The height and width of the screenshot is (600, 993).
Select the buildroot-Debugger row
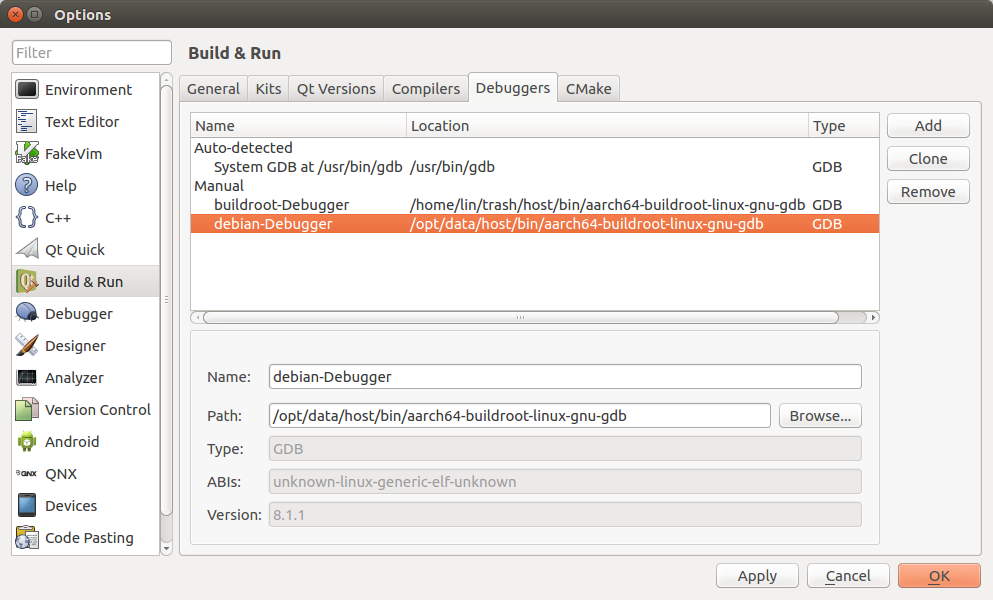click(x=281, y=205)
